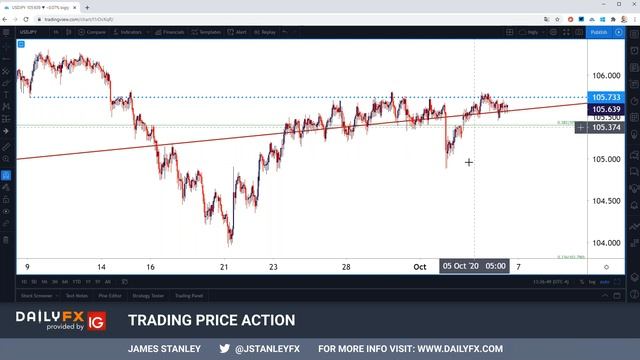Select the ruler Measure tool
The height and width of the screenshot is (360, 640).
6,147
